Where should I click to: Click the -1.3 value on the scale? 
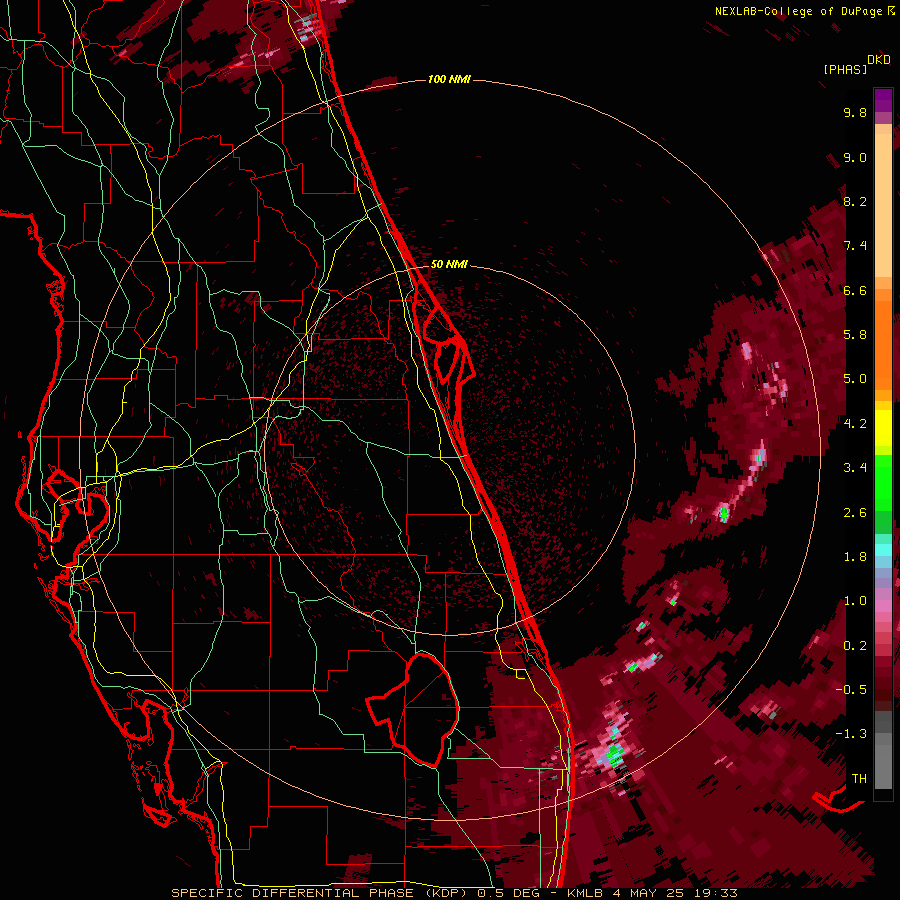pyautogui.click(x=851, y=734)
